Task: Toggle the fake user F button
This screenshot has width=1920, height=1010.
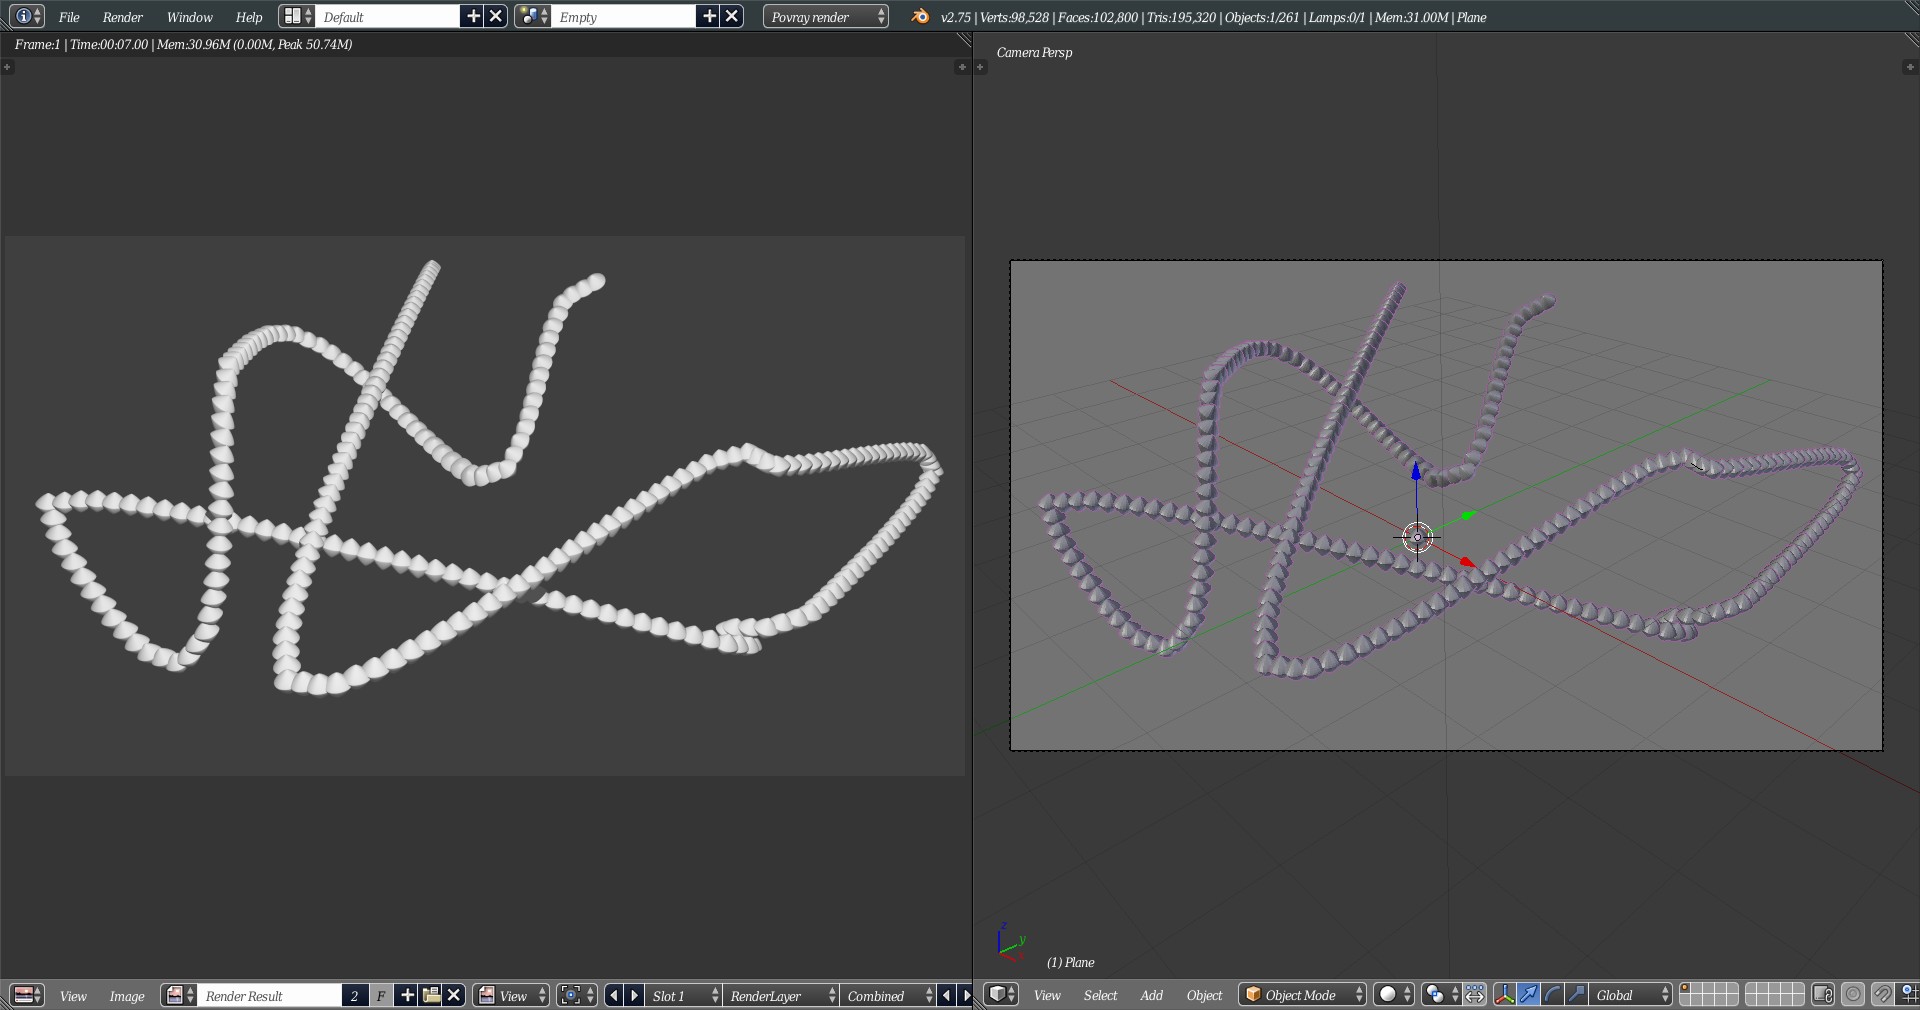Action: point(380,996)
